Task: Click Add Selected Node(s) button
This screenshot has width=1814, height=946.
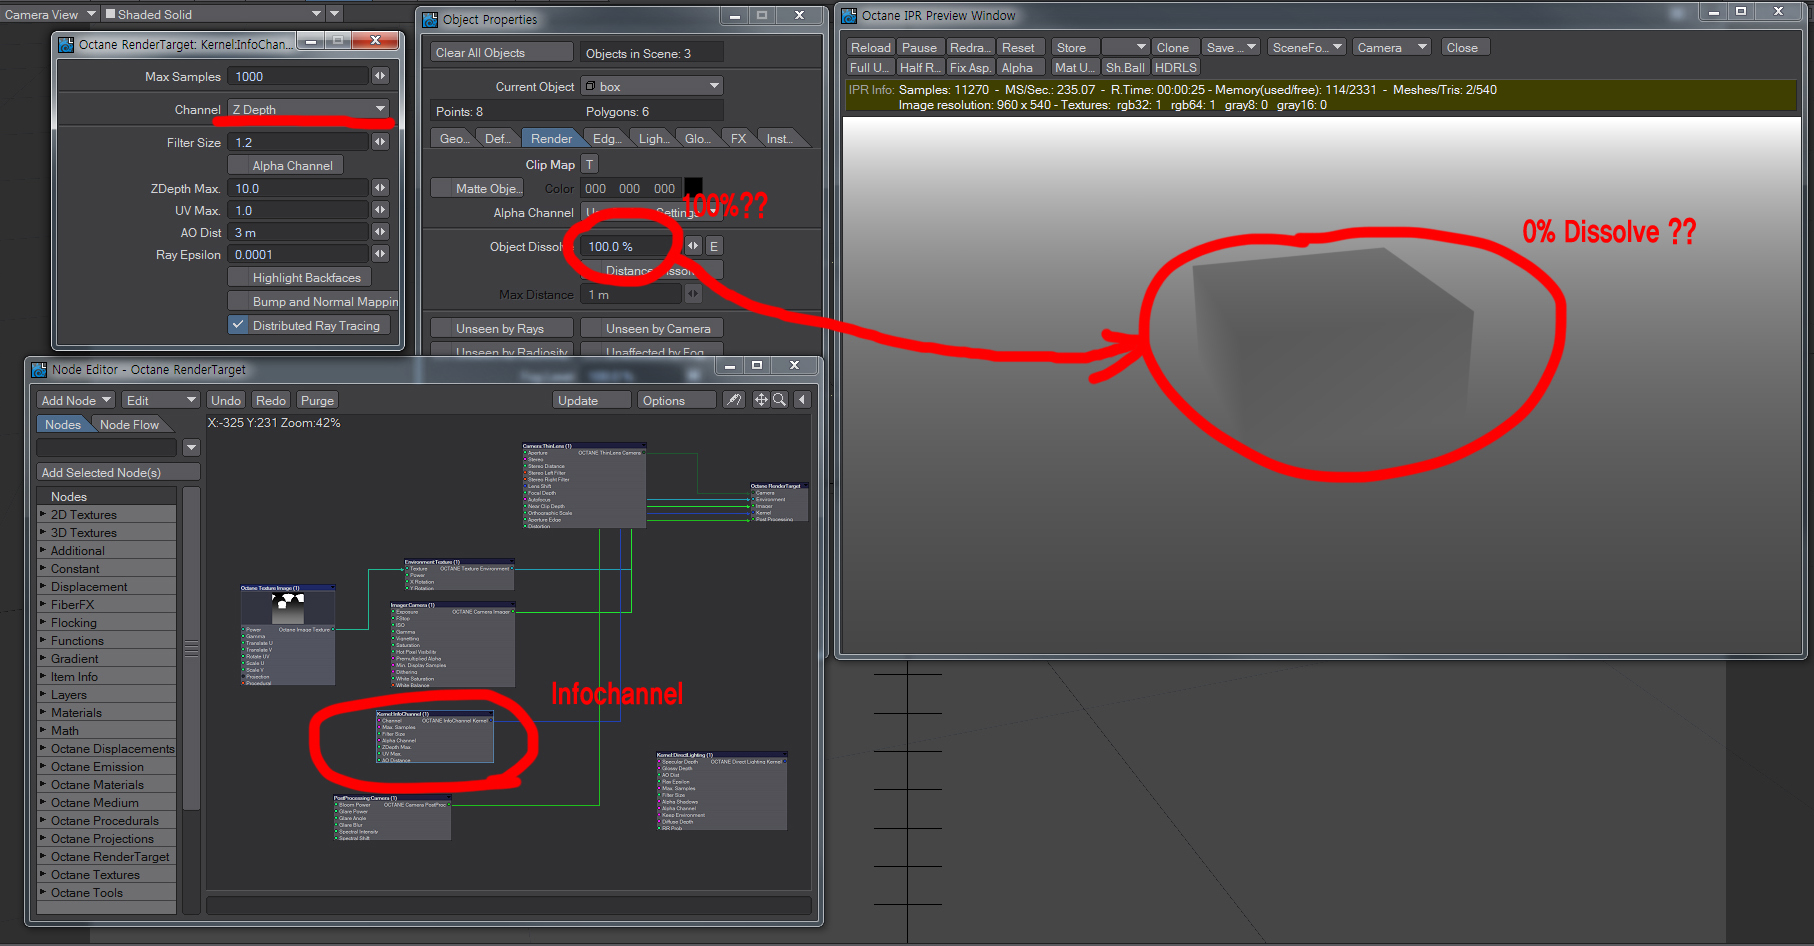Action: (118, 472)
